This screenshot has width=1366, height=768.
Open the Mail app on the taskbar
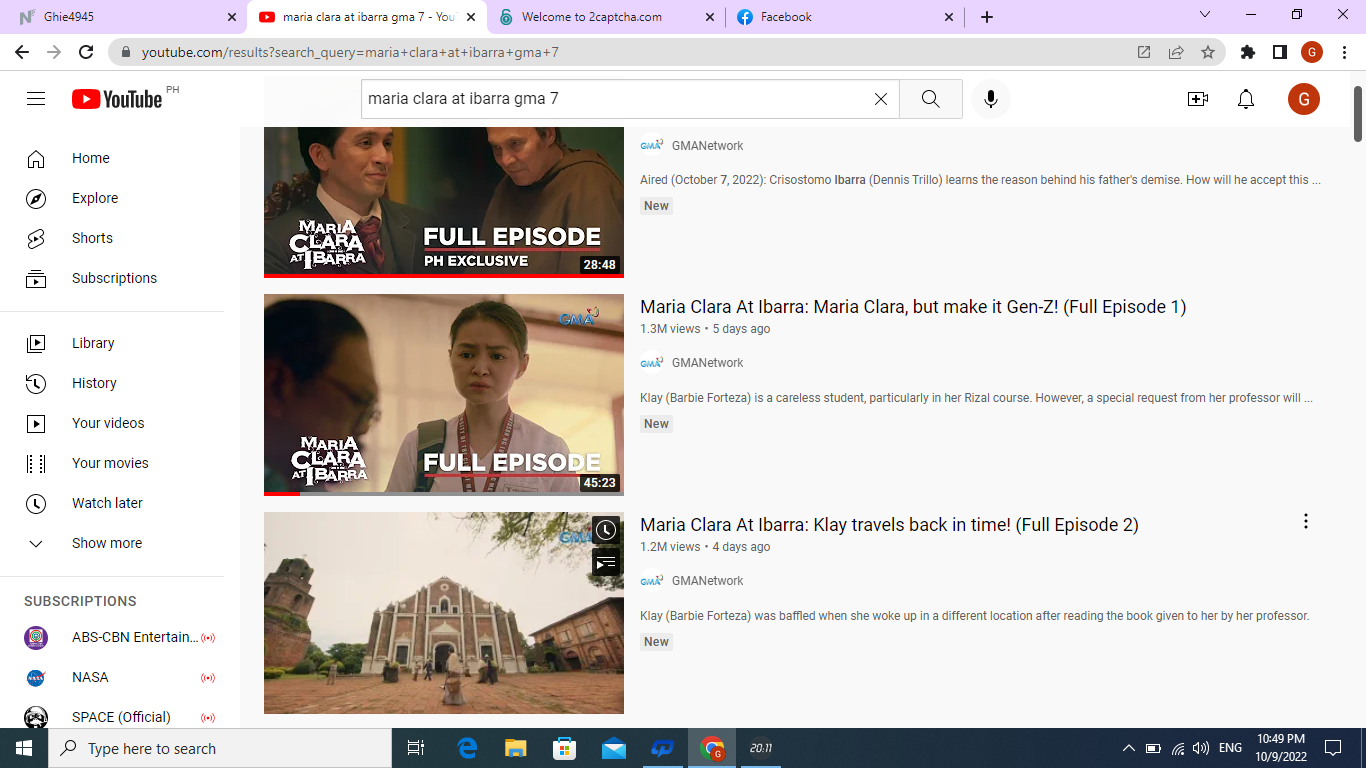pyautogui.click(x=614, y=748)
